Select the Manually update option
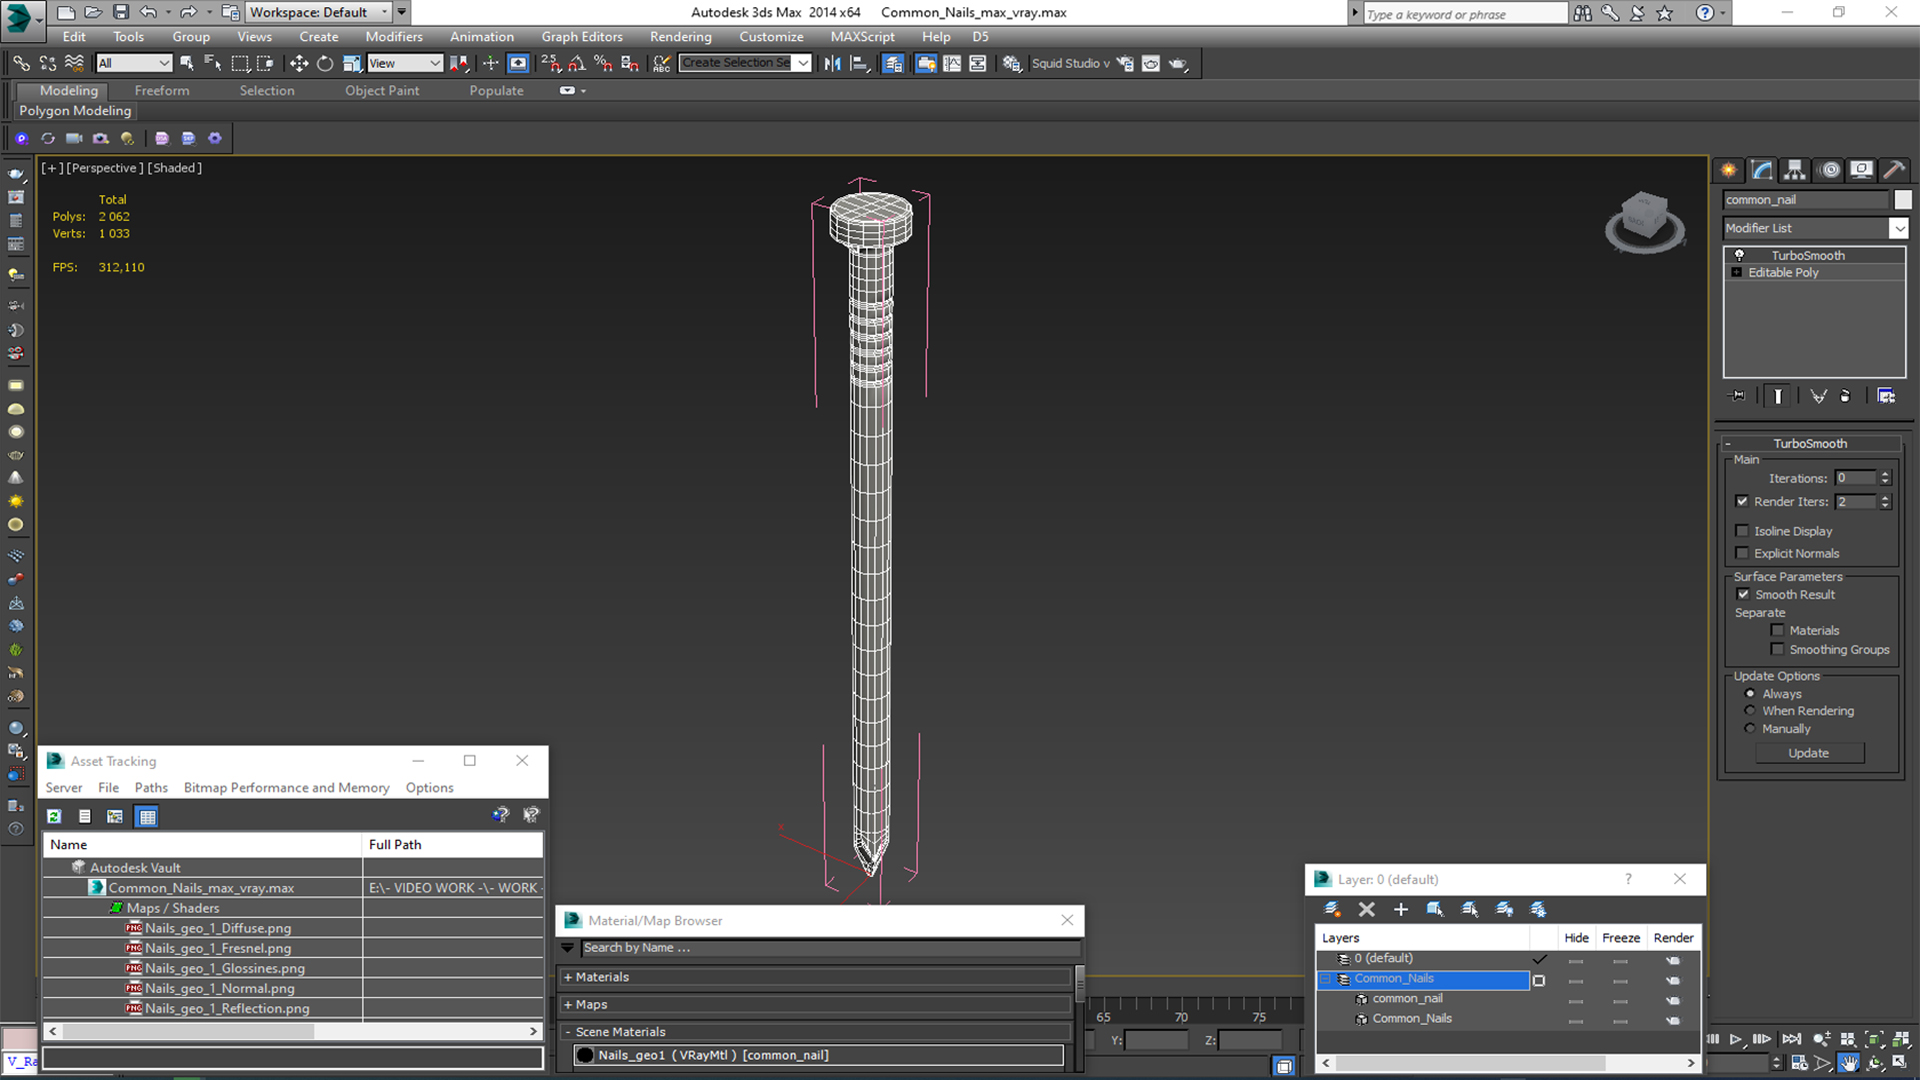Image resolution: width=1920 pixels, height=1080 pixels. 1750,729
